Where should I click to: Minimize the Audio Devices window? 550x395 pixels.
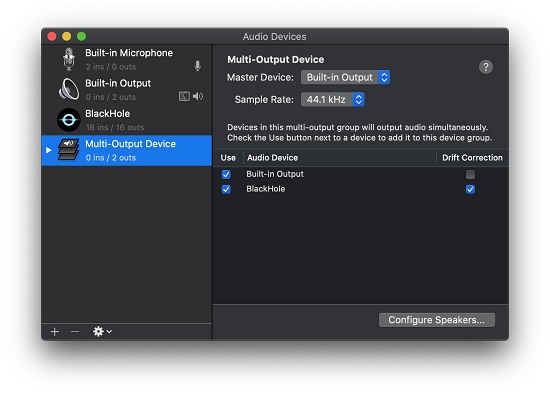pos(67,36)
